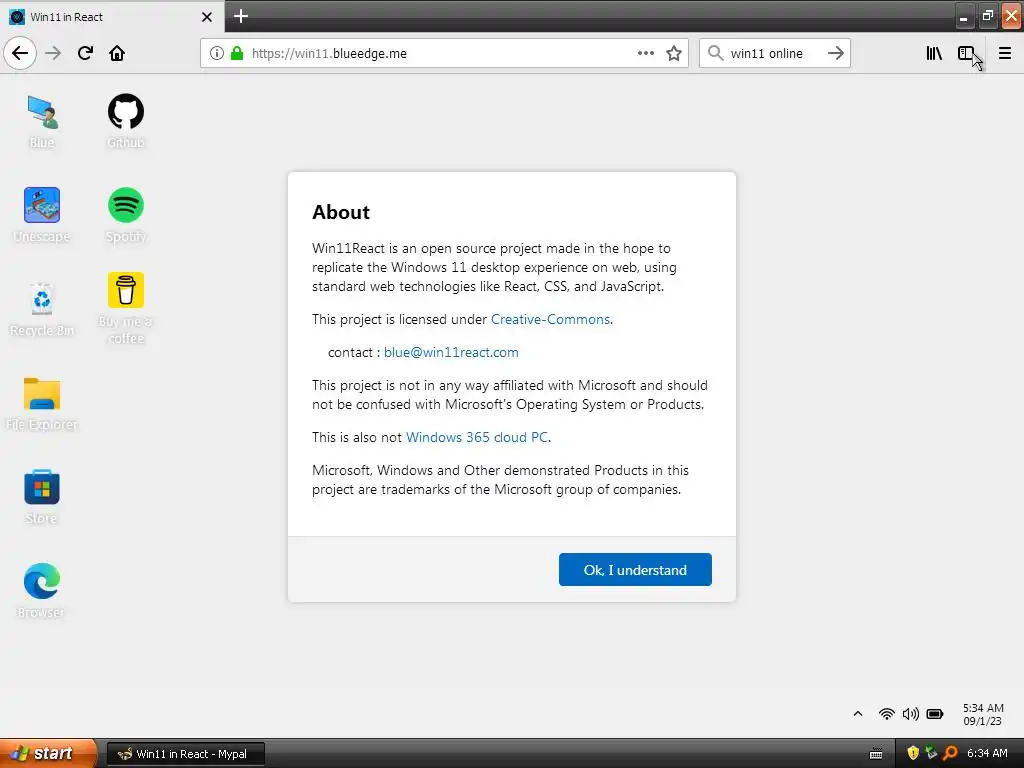Open the Store desktop icon
This screenshot has height=768, width=1024.
coord(42,498)
